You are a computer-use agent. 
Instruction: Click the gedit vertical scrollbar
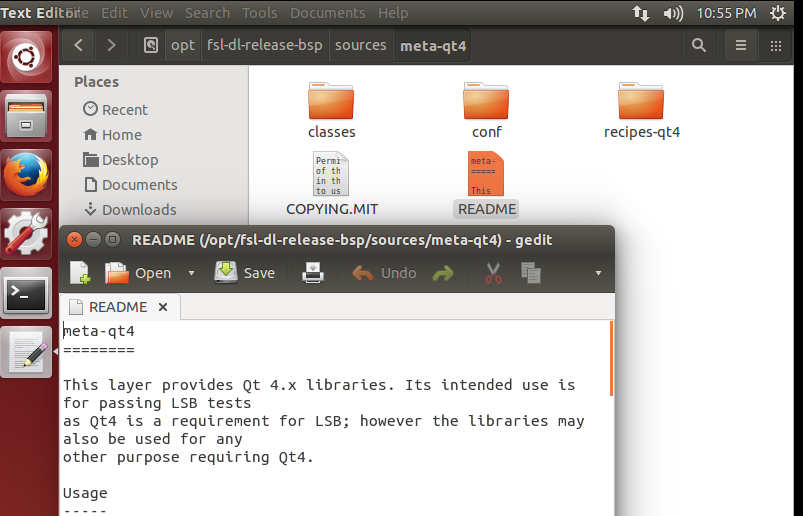pos(611,359)
